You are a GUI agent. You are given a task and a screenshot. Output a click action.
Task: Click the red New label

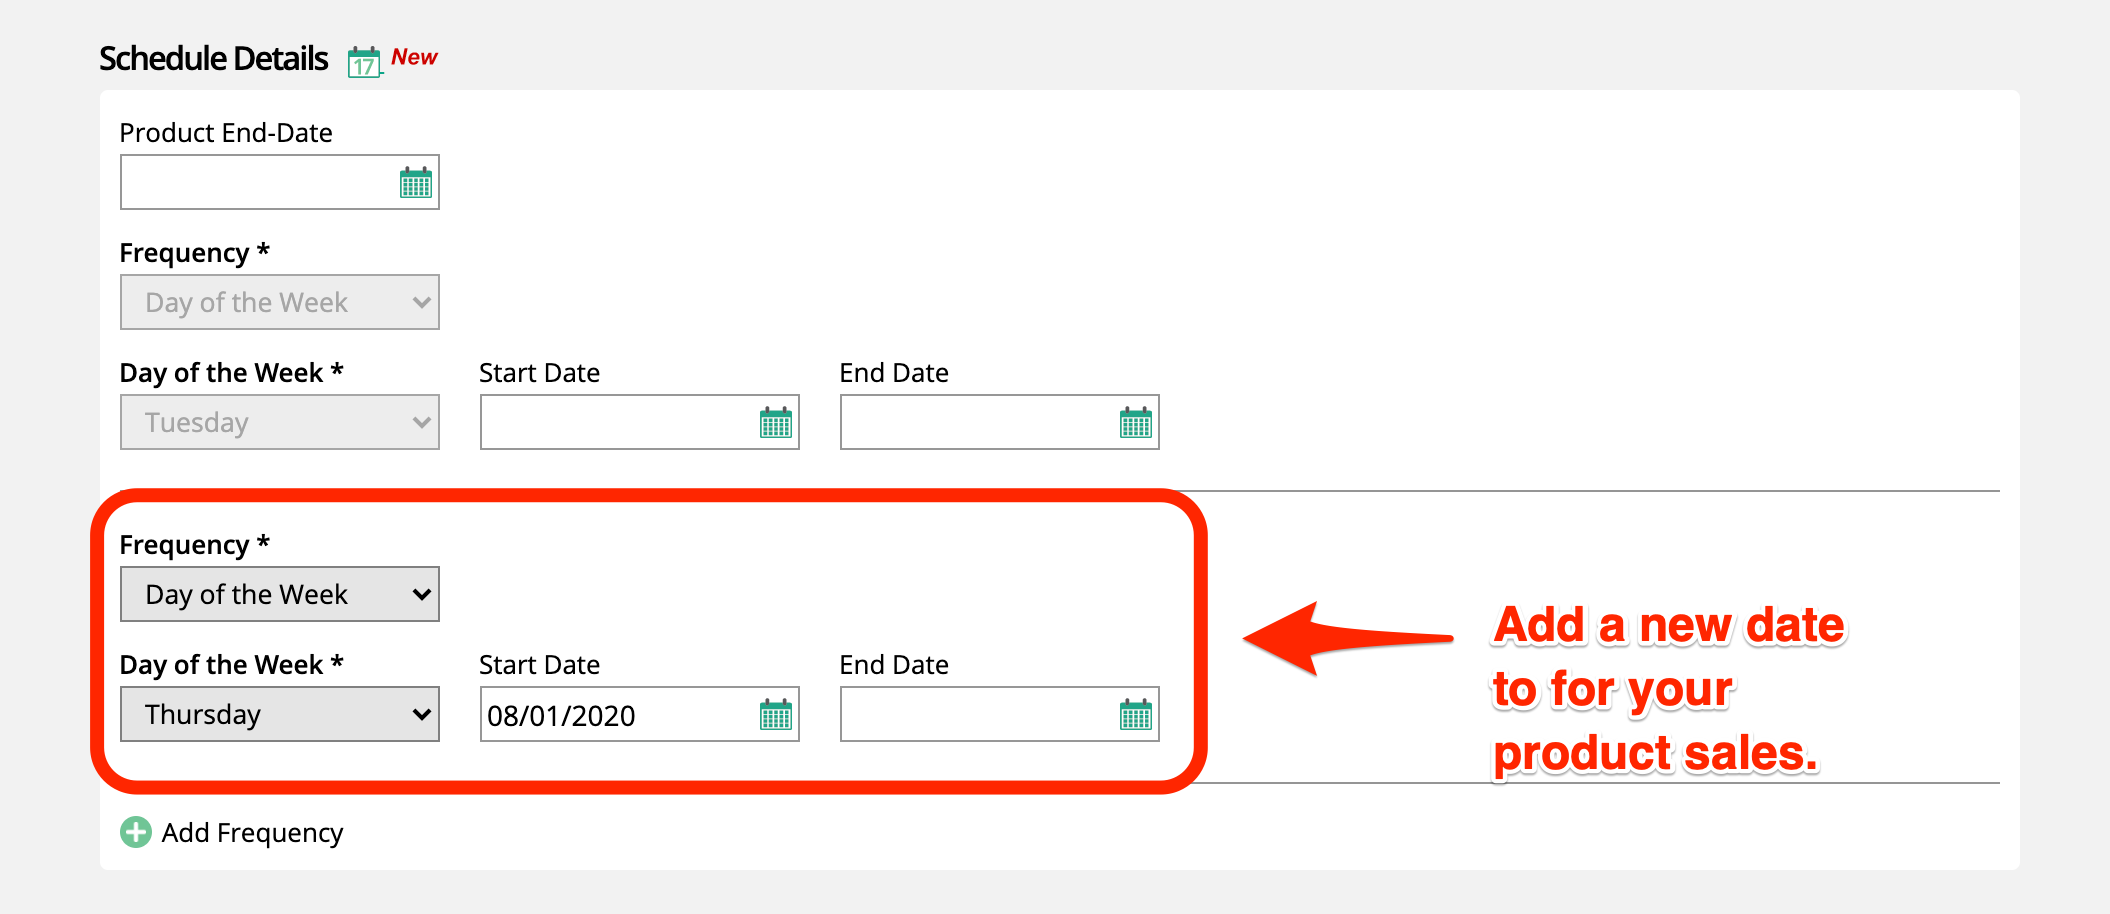414,57
